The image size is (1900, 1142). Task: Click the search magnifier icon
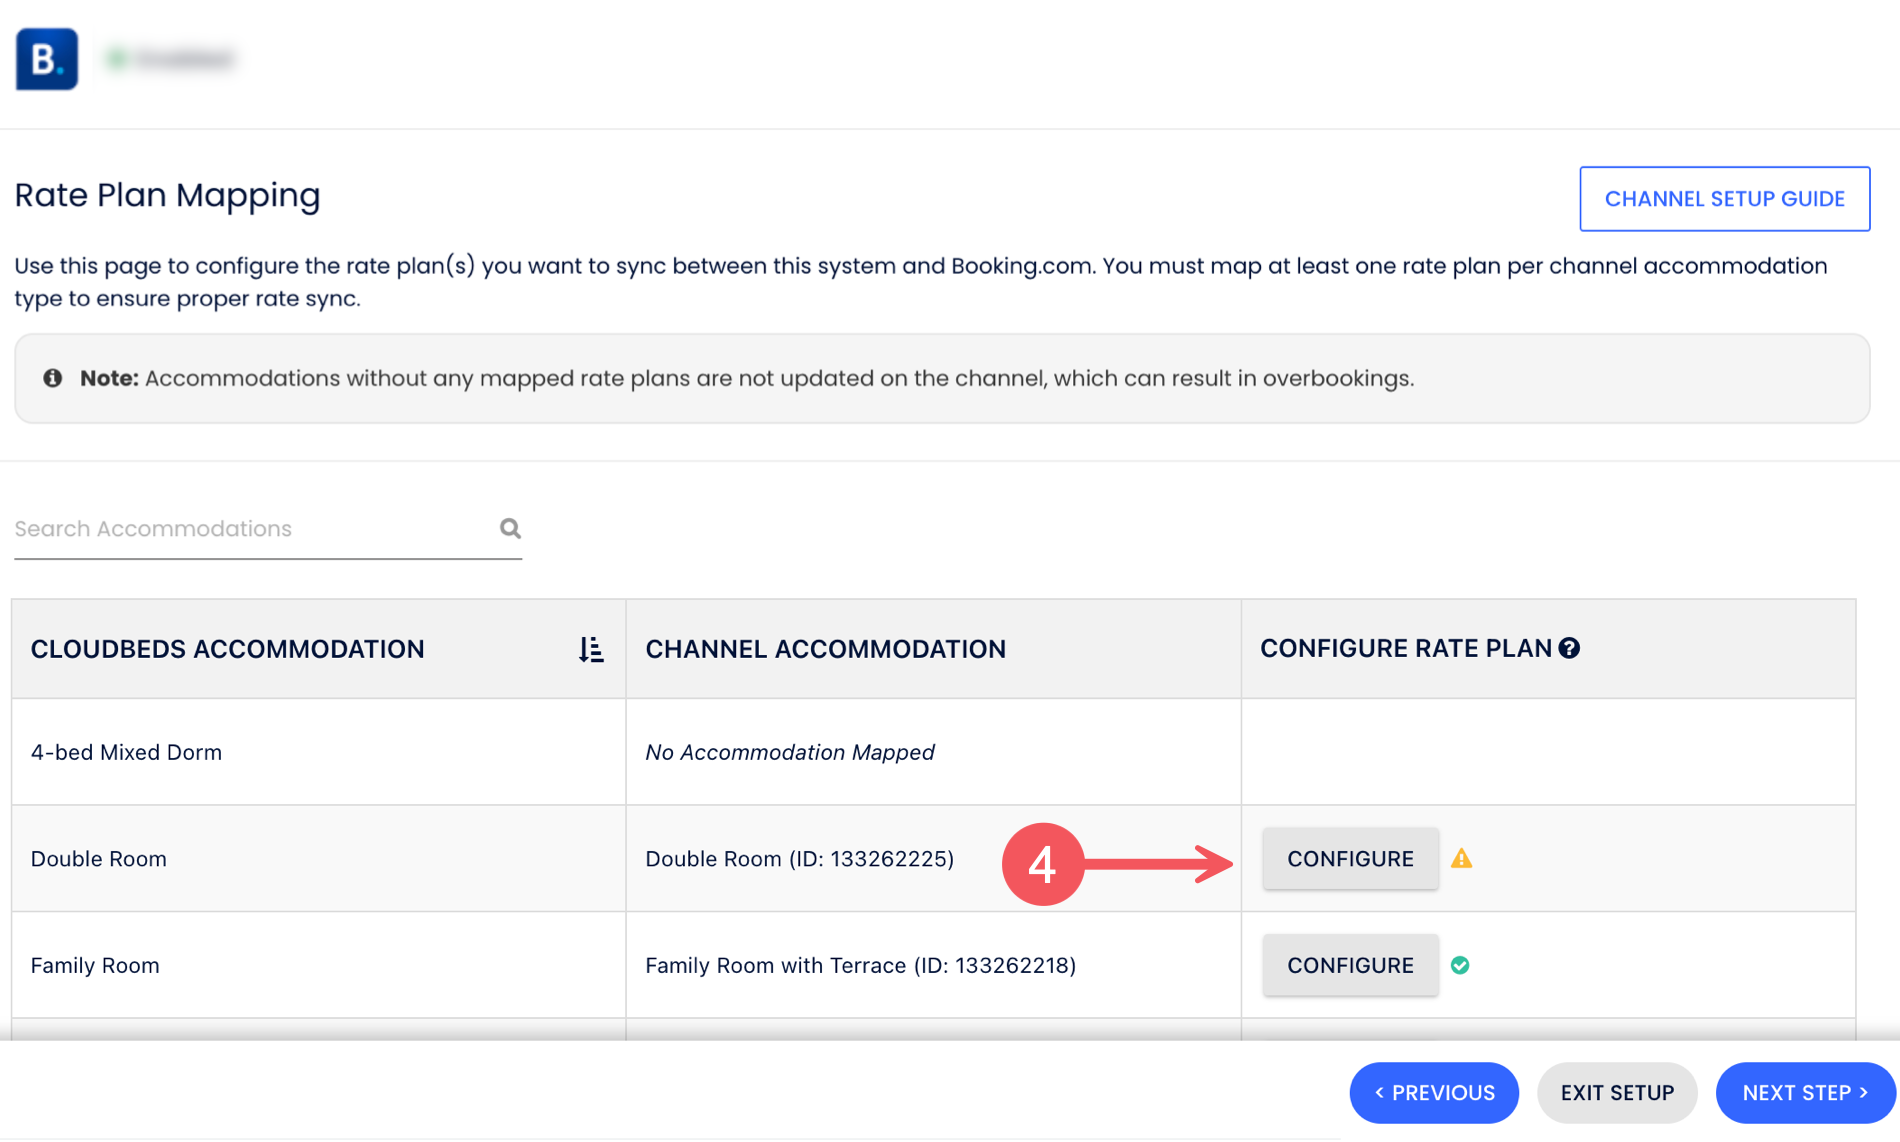[510, 528]
